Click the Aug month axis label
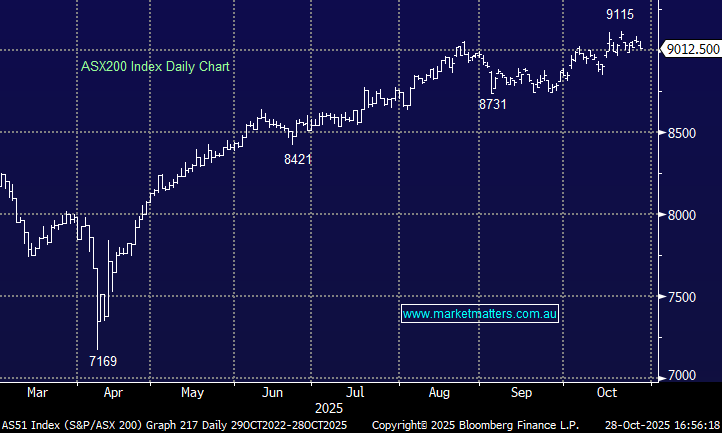Screen dimensions: 722x433 (x=437, y=392)
